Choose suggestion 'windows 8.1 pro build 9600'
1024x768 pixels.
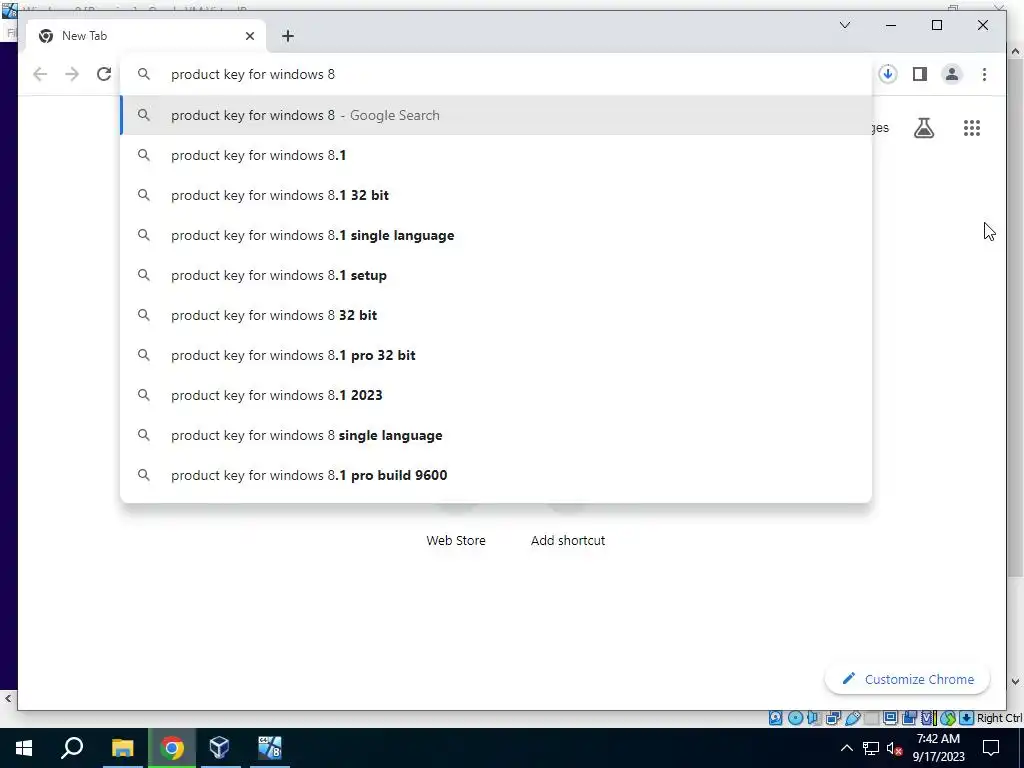tap(496, 475)
